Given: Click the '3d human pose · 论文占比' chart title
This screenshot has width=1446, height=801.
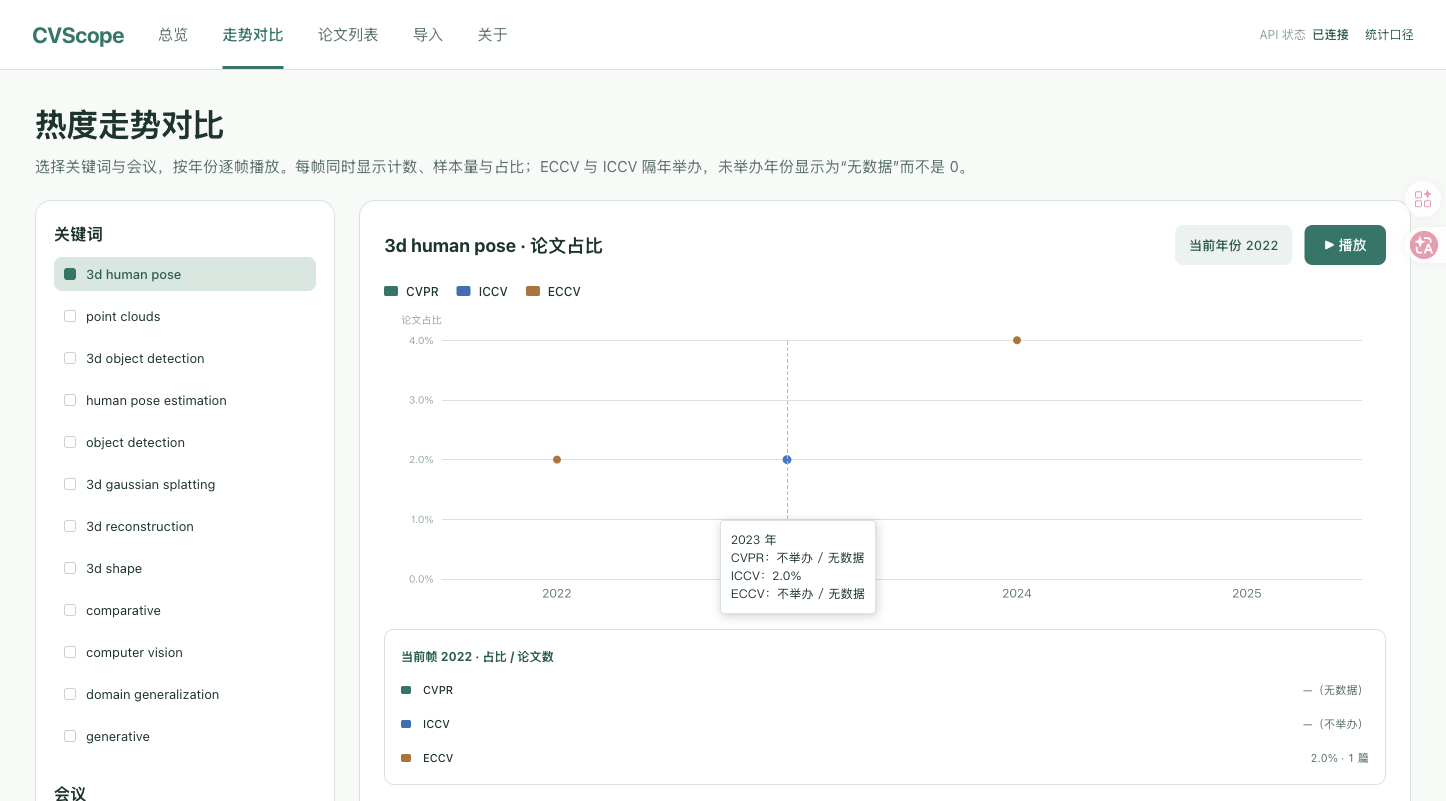Looking at the screenshot, I should pyautogui.click(x=493, y=246).
